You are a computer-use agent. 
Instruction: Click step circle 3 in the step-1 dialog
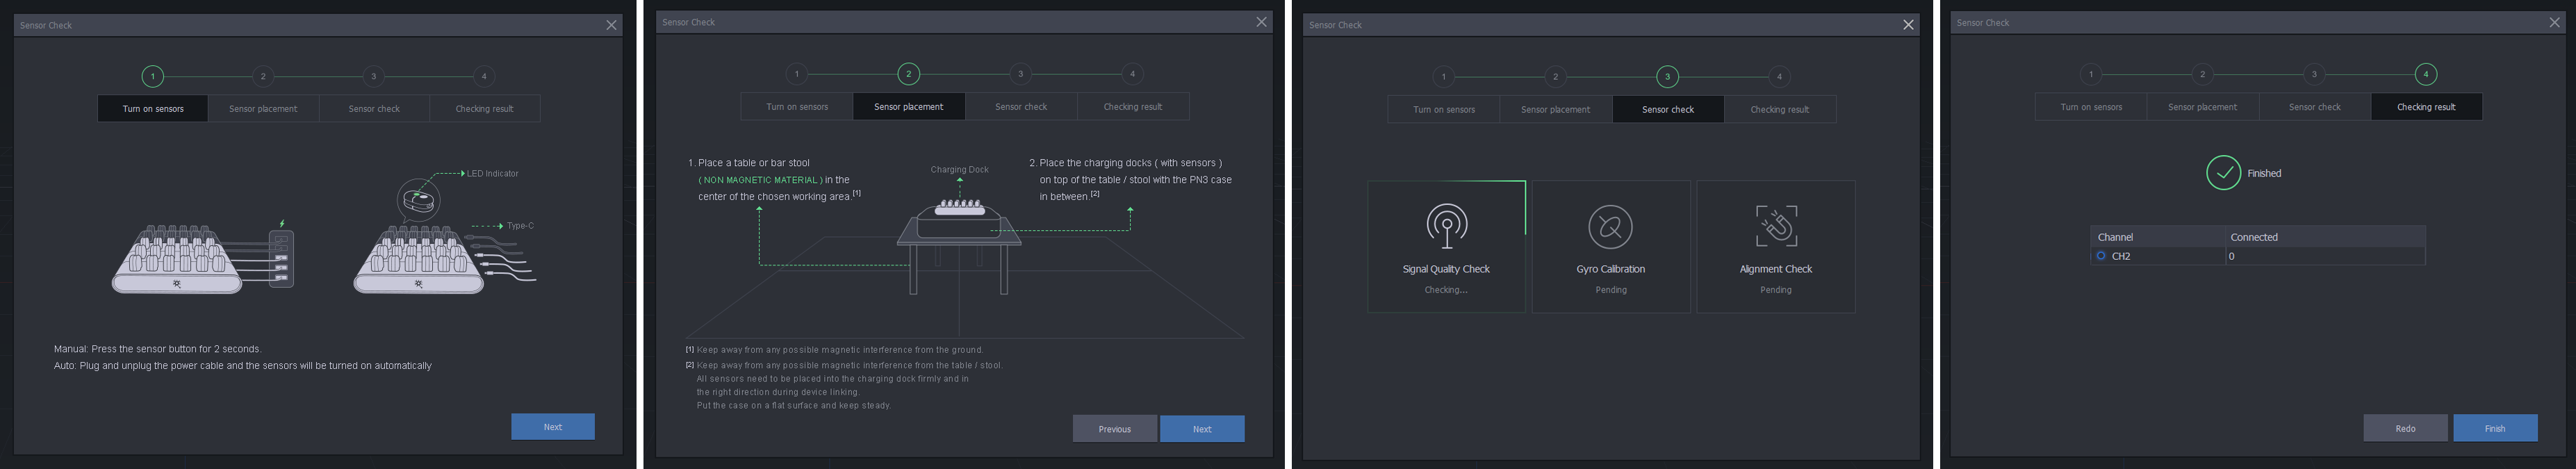coord(373,76)
